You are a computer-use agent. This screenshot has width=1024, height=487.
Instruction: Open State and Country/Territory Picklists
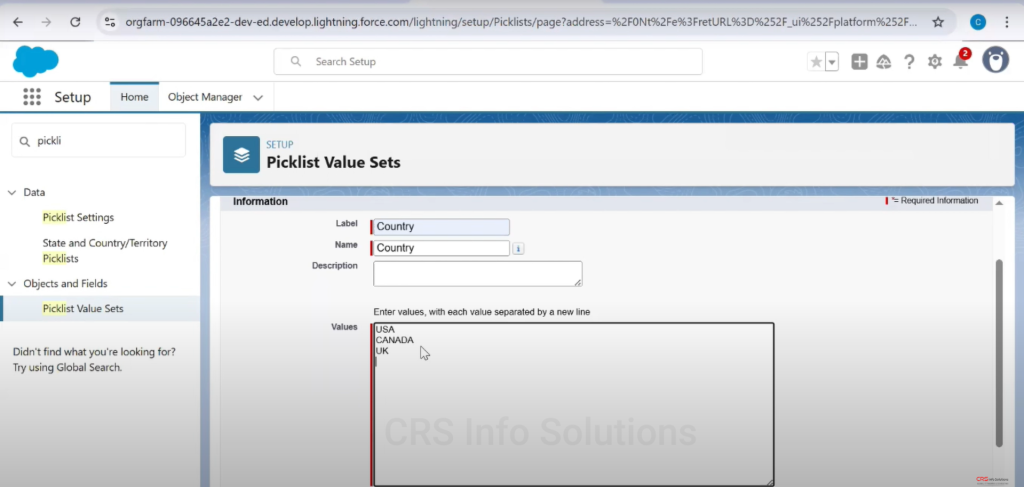[x=105, y=251]
